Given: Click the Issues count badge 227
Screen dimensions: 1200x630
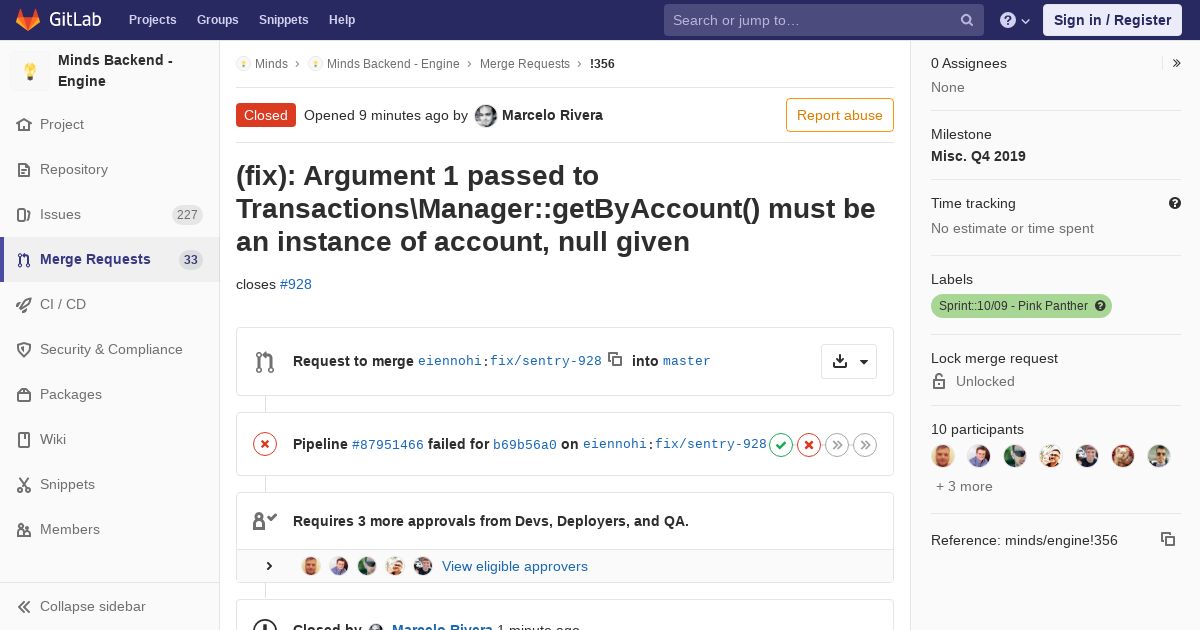Looking at the screenshot, I should click(187, 215).
